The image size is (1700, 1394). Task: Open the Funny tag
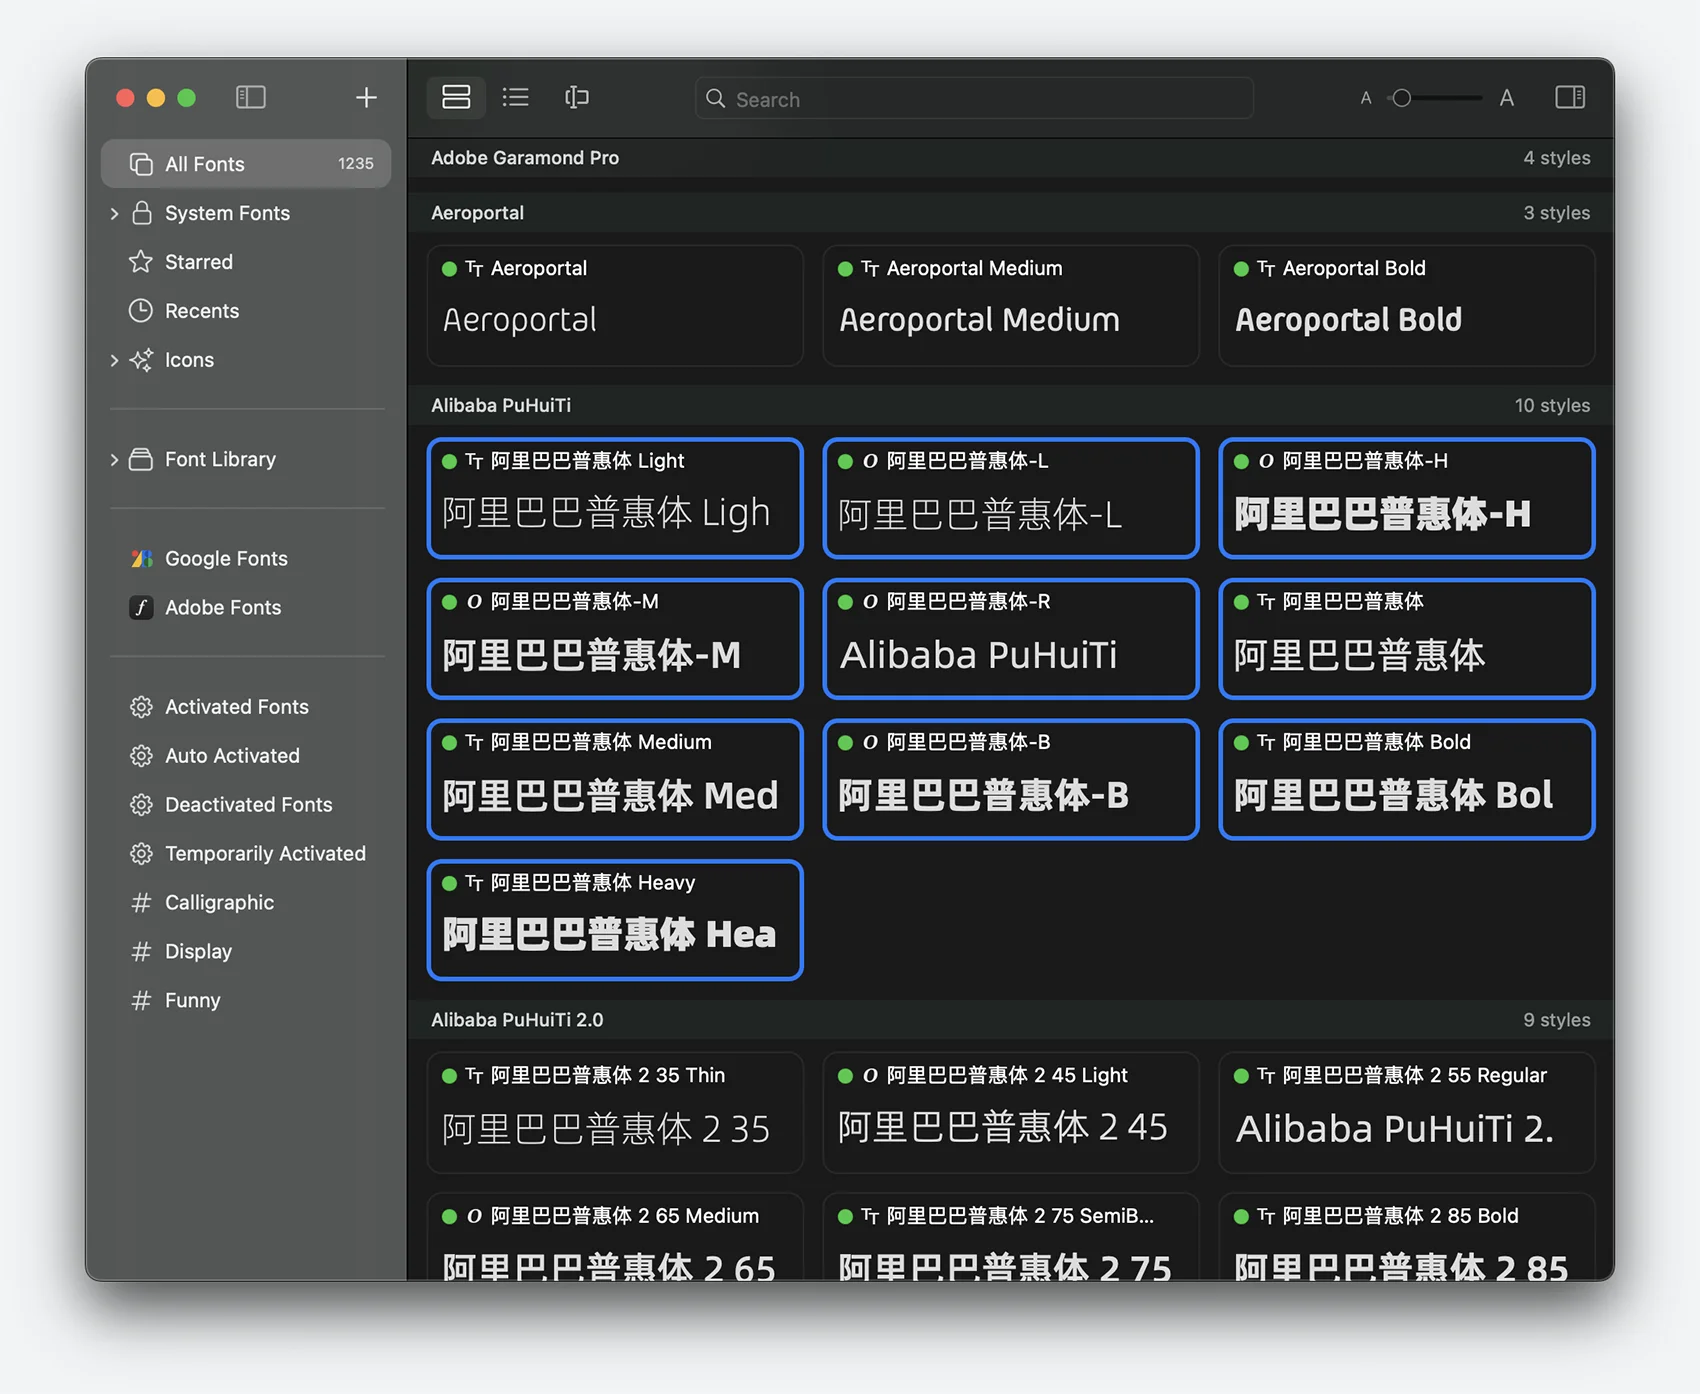pos(246,1001)
